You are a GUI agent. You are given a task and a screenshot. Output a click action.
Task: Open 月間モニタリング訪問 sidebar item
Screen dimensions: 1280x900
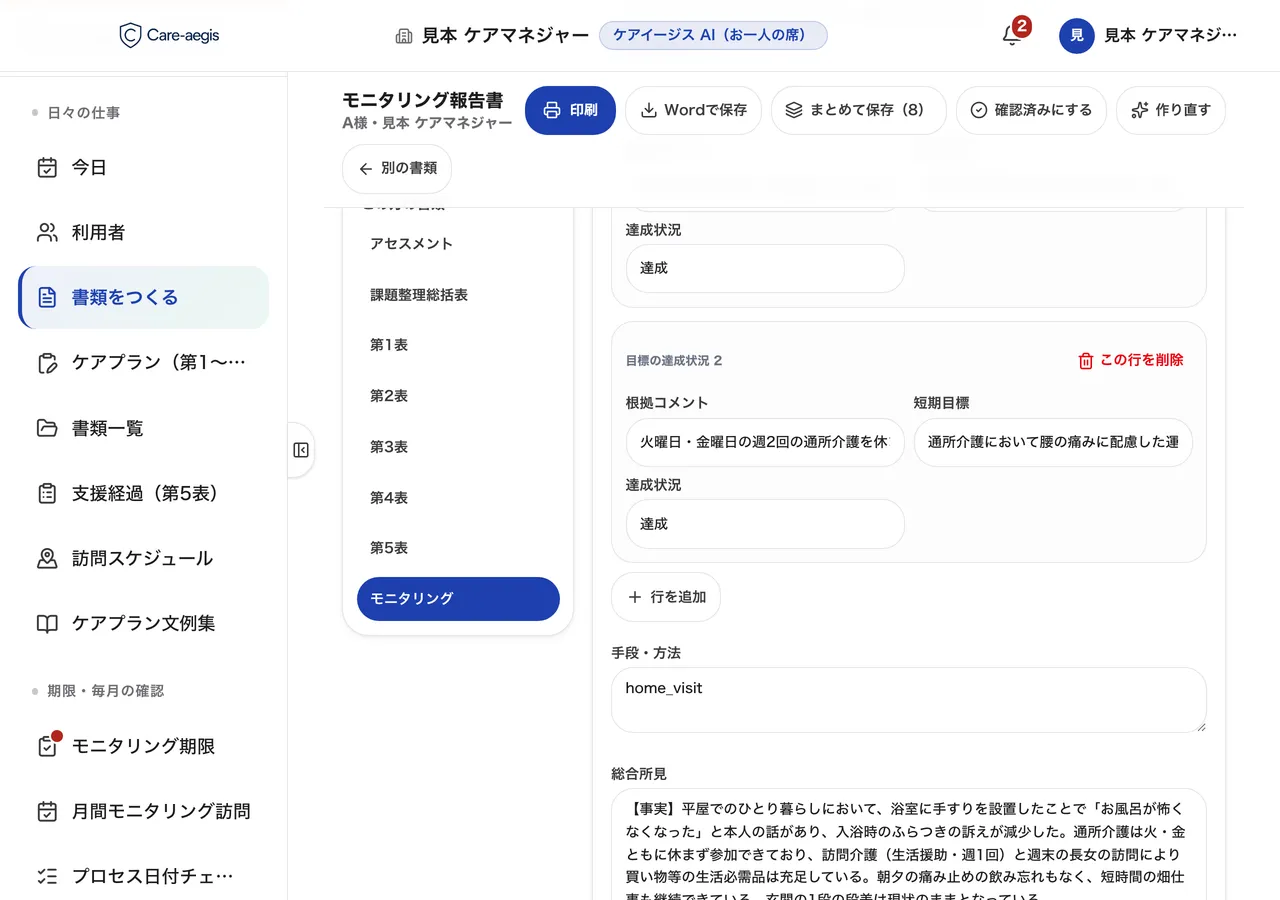pyautogui.click(x=144, y=811)
